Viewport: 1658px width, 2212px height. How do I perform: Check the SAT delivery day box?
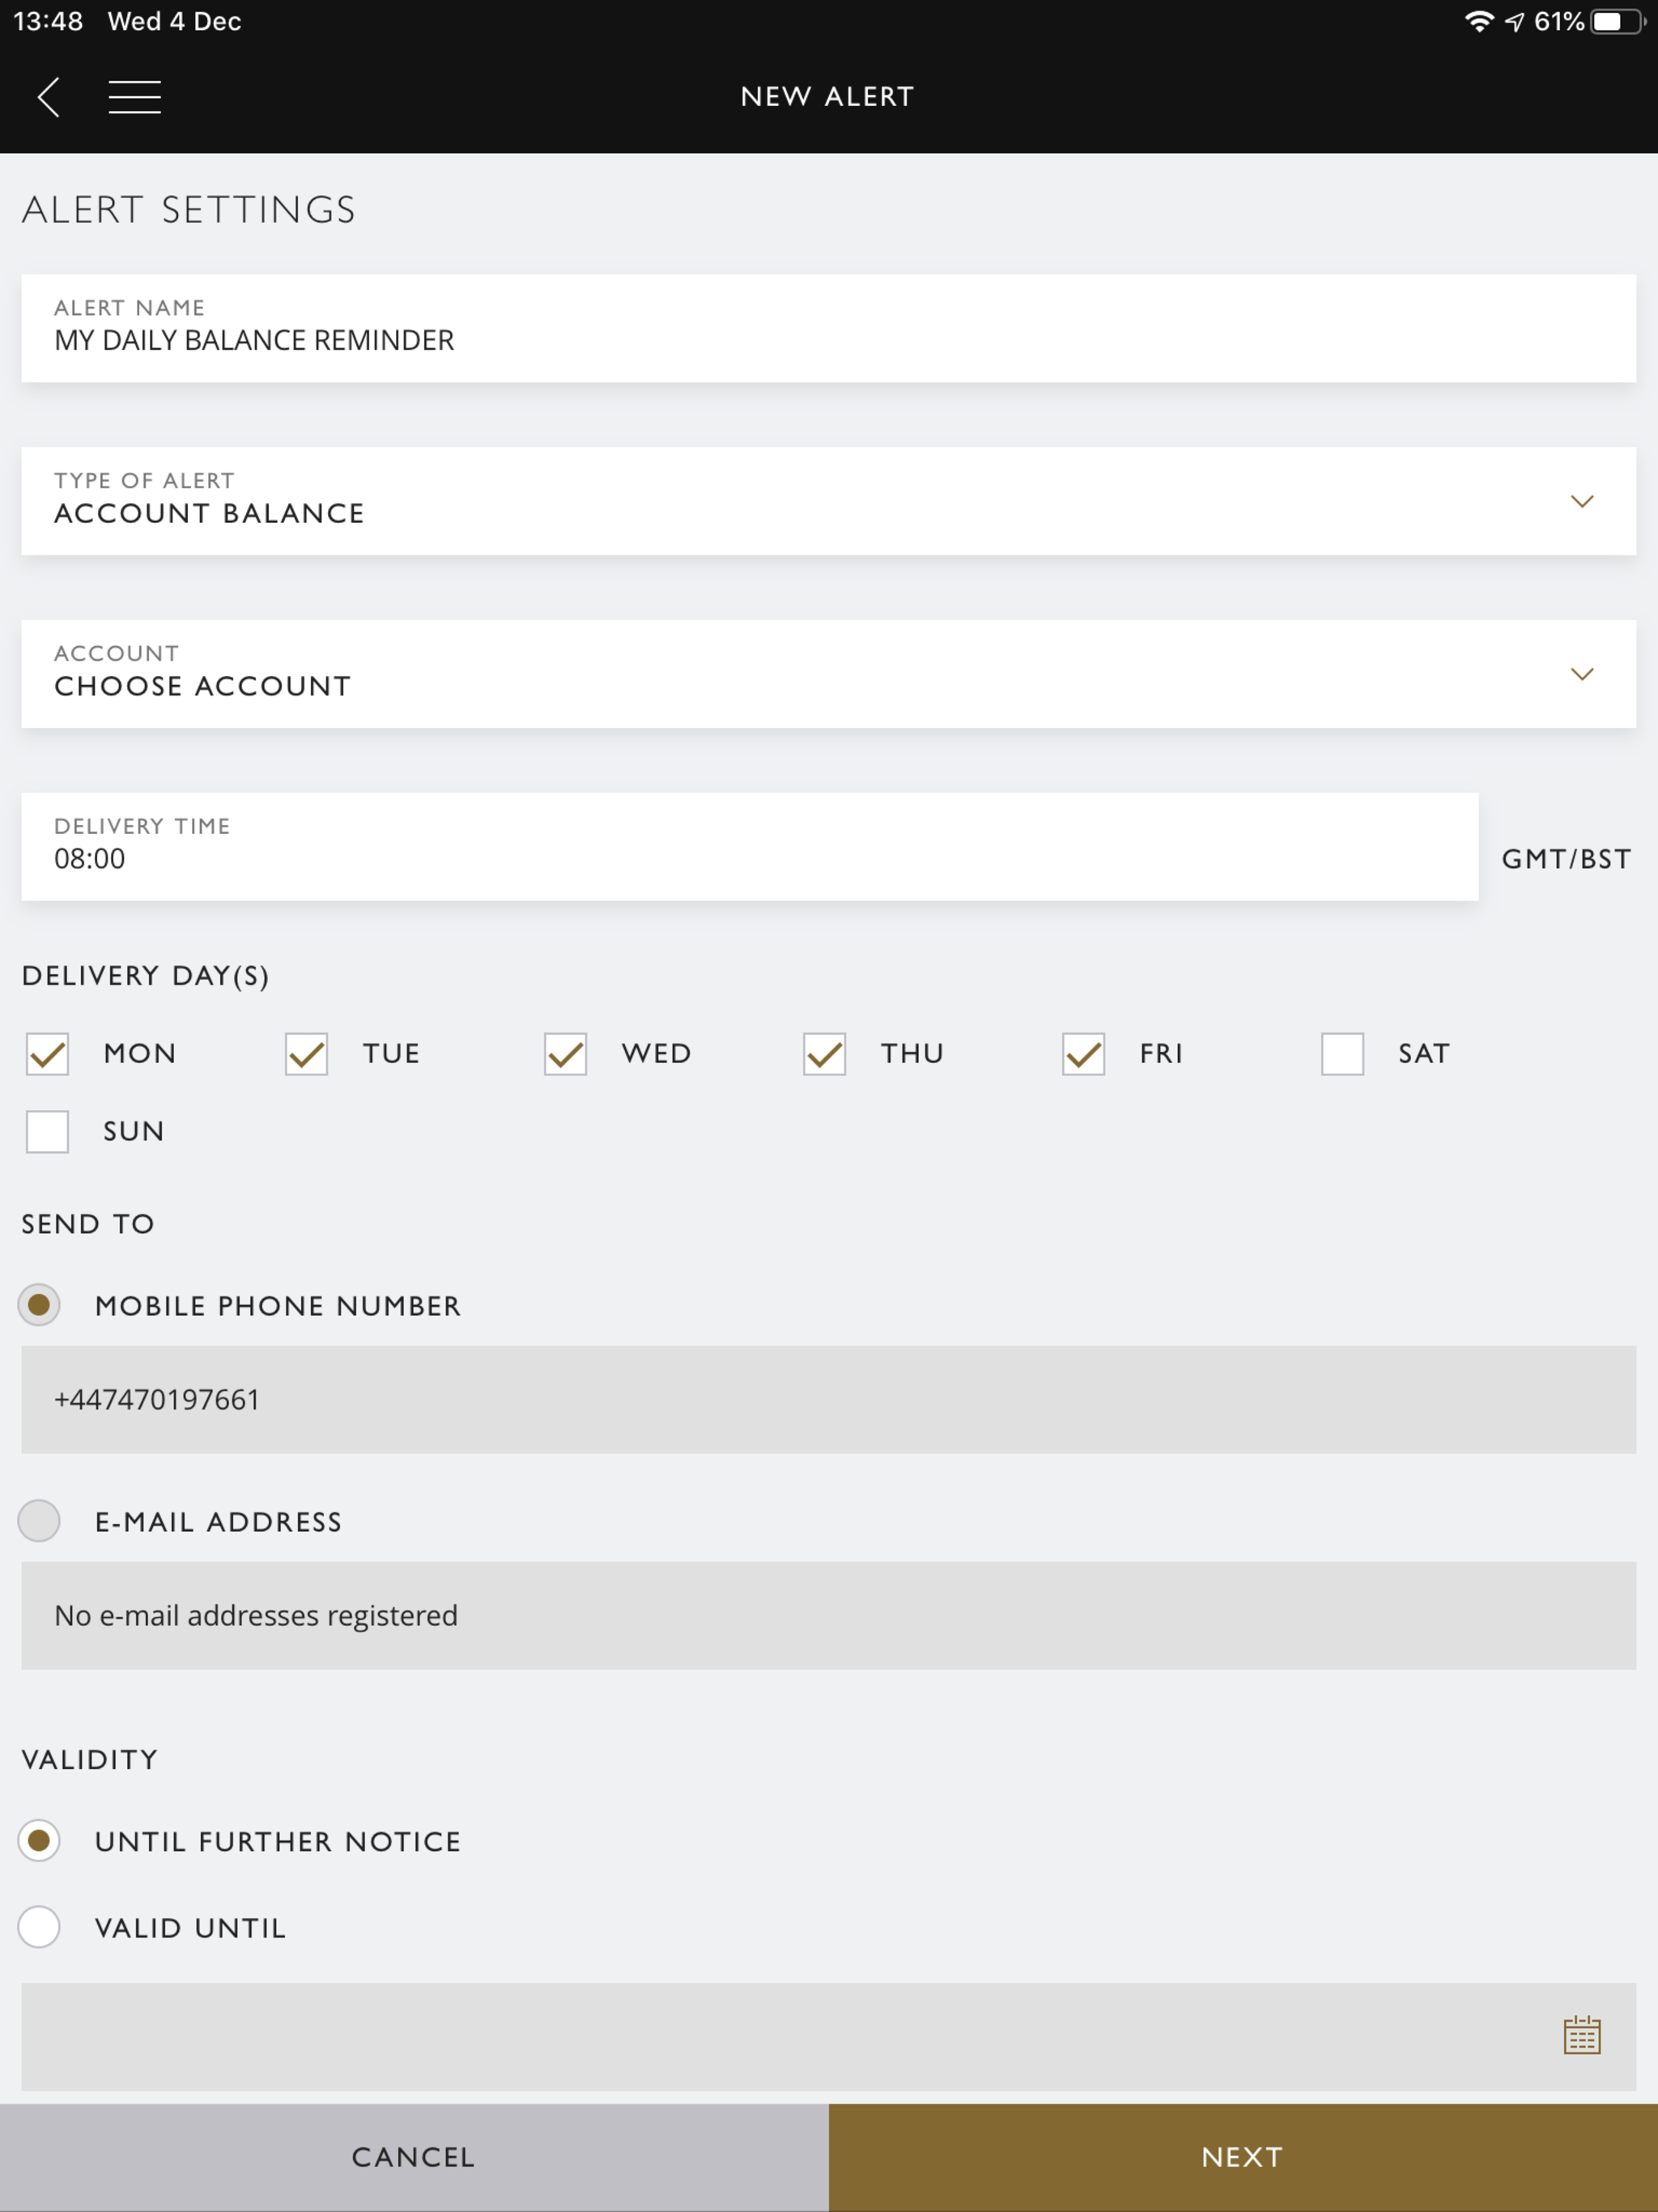1342,1054
